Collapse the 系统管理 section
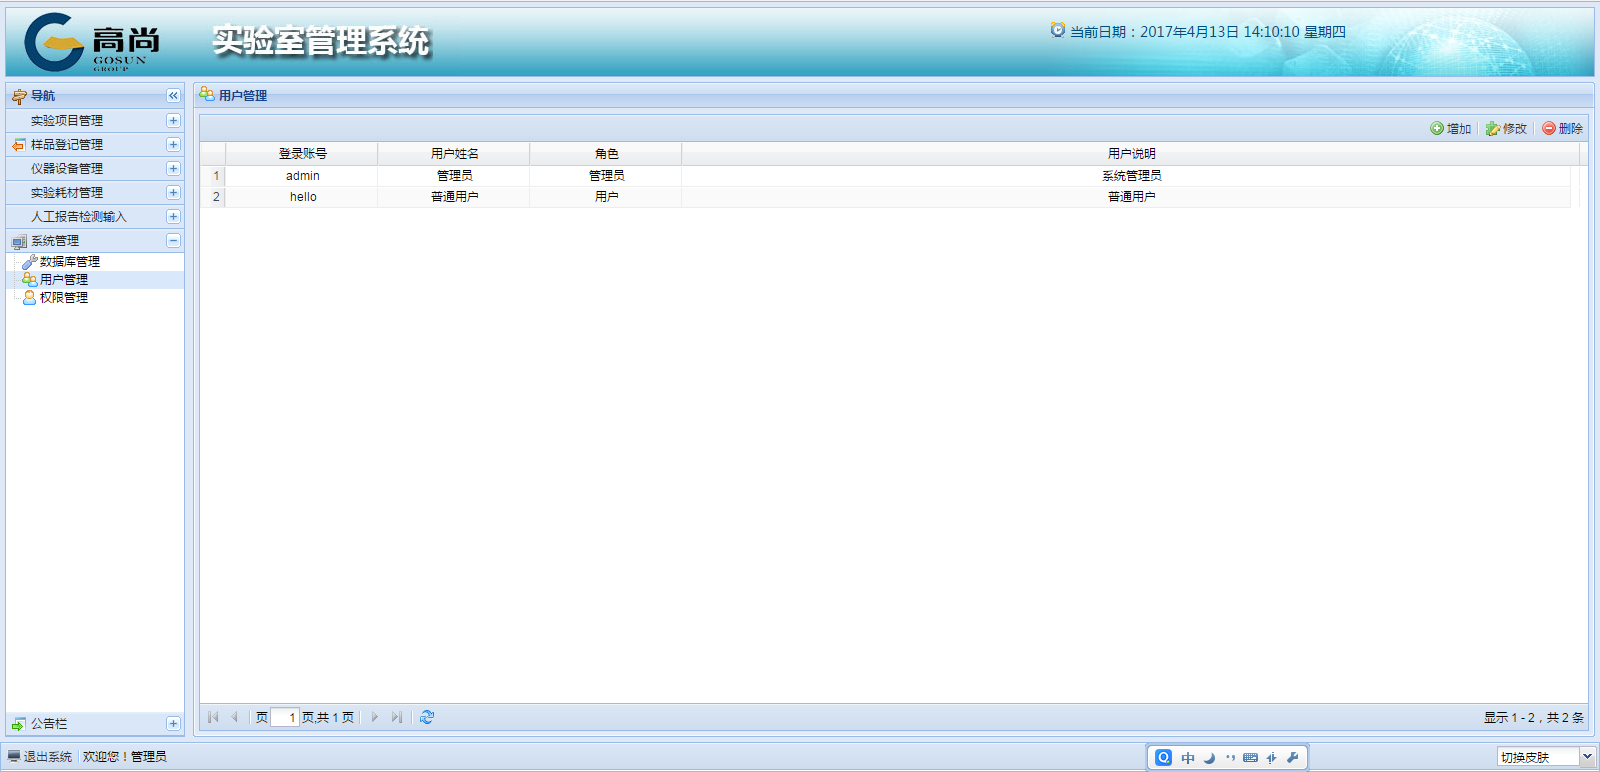 pyautogui.click(x=173, y=241)
